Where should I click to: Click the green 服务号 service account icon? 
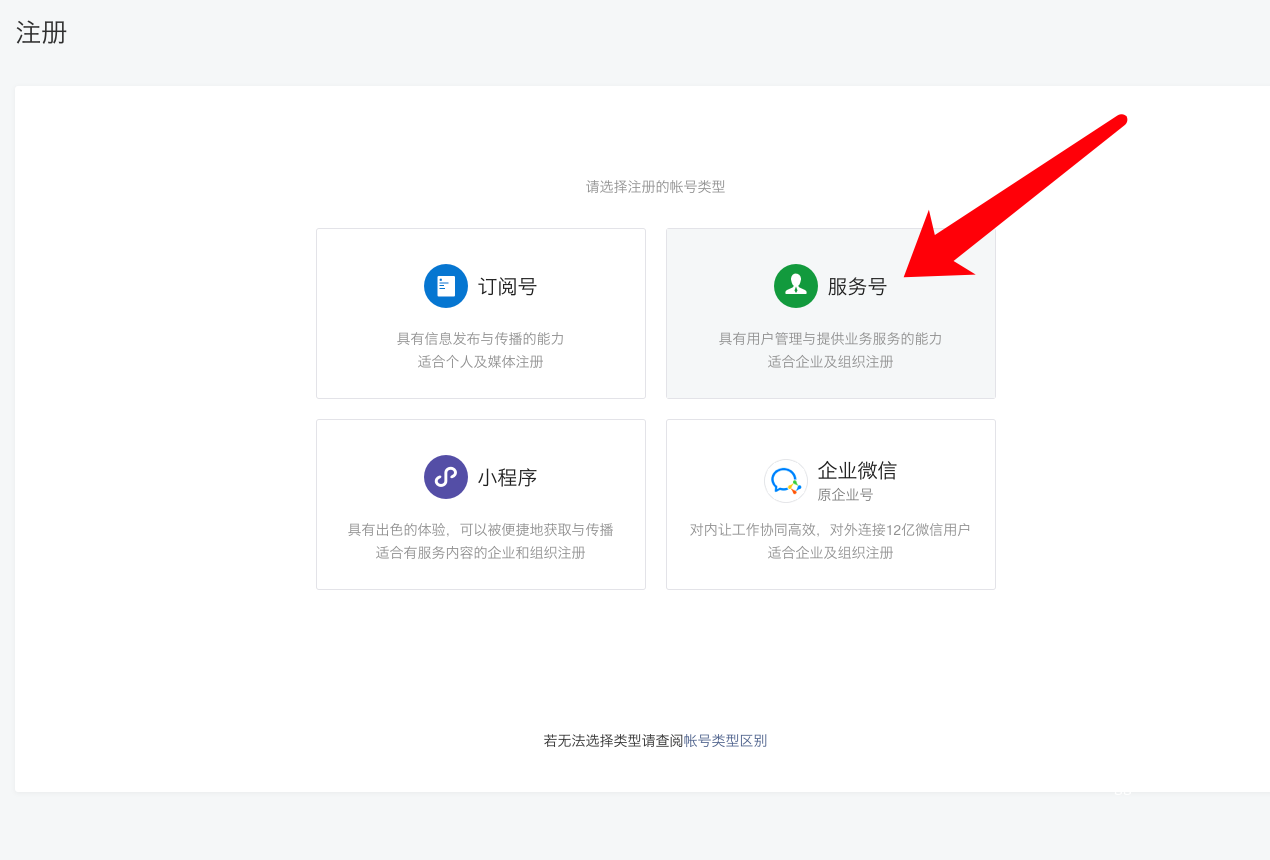[795, 286]
